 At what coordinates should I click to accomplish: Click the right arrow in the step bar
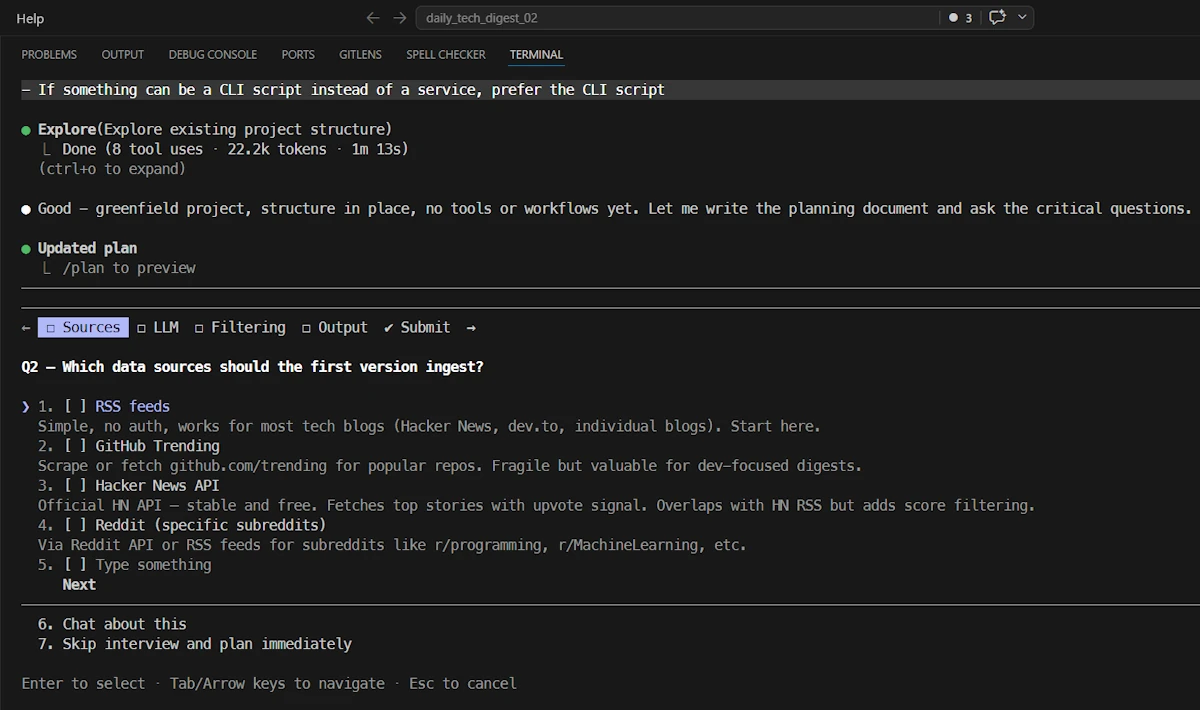click(470, 327)
